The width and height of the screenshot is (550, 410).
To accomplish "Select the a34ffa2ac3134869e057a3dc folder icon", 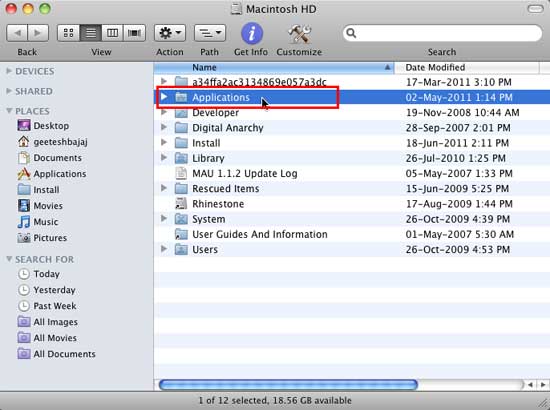I will [181, 82].
